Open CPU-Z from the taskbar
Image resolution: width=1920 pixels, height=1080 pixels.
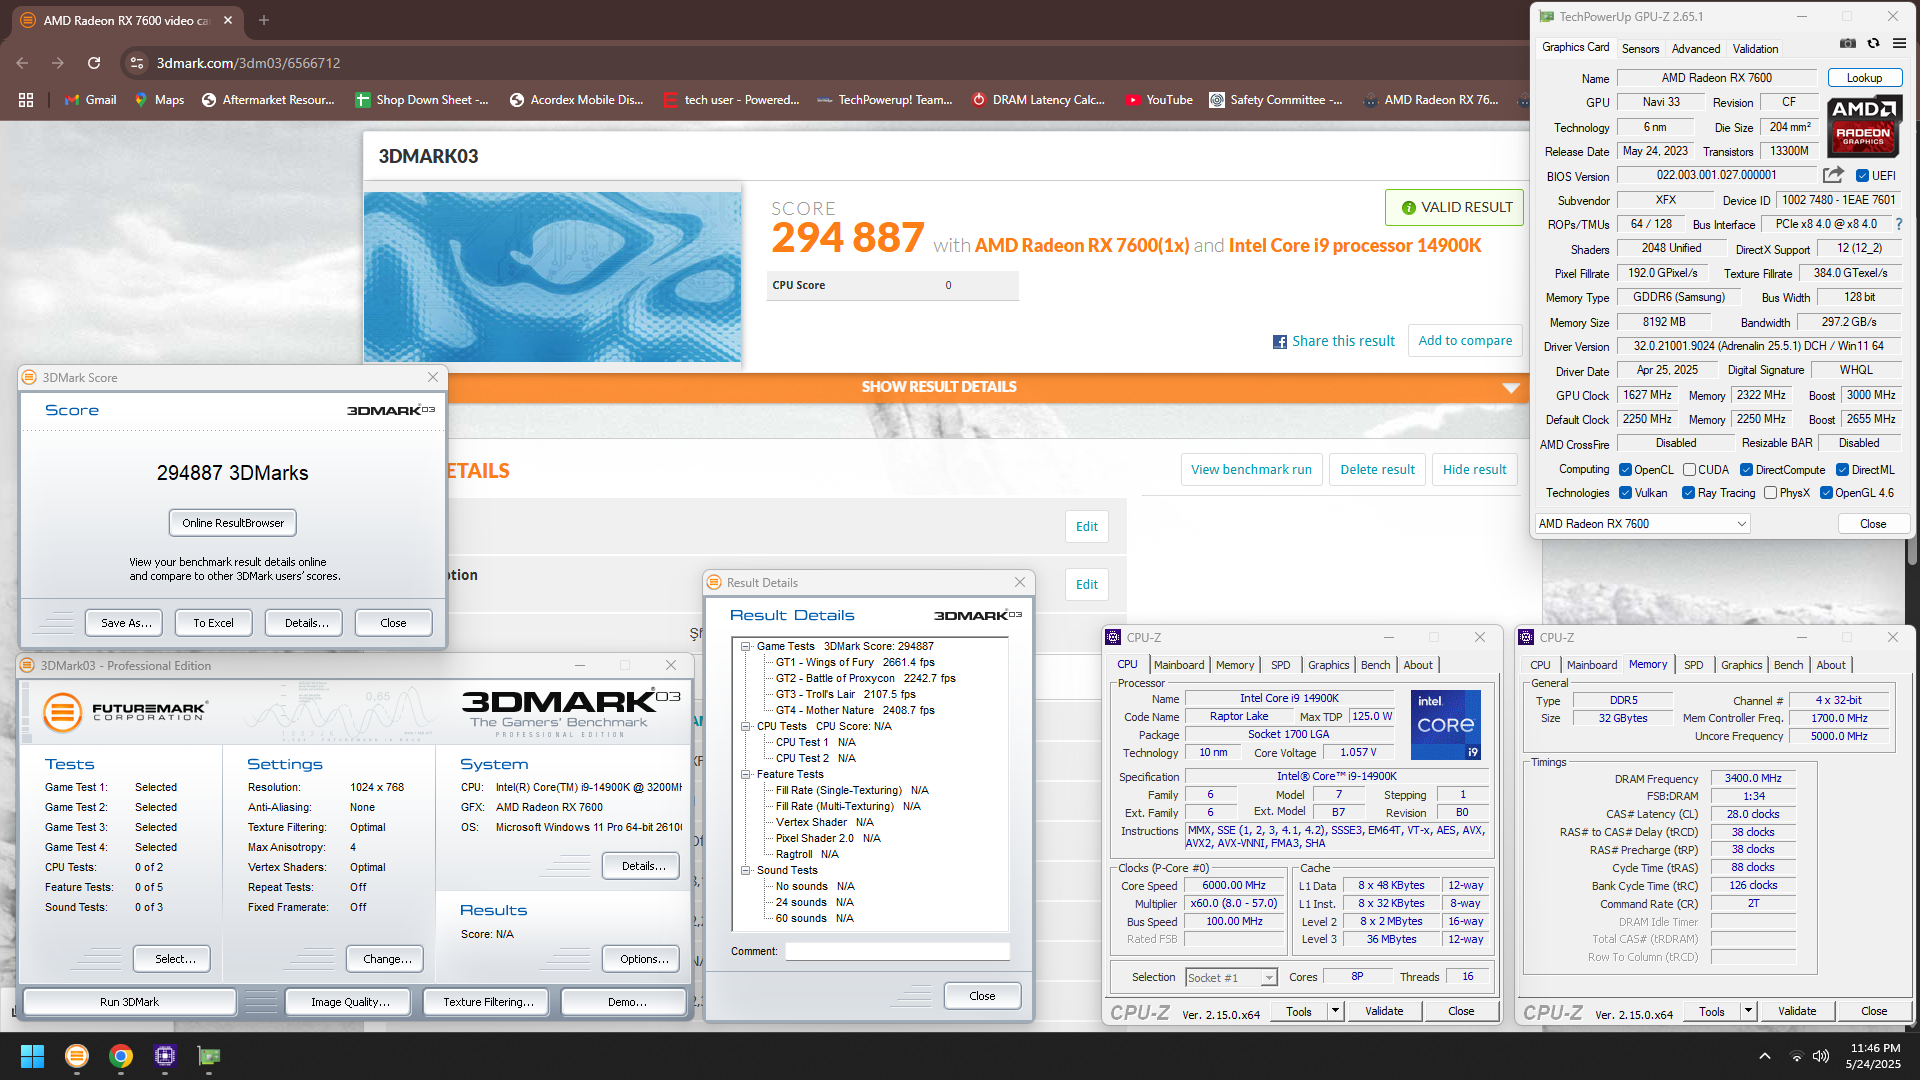point(165,1056)
